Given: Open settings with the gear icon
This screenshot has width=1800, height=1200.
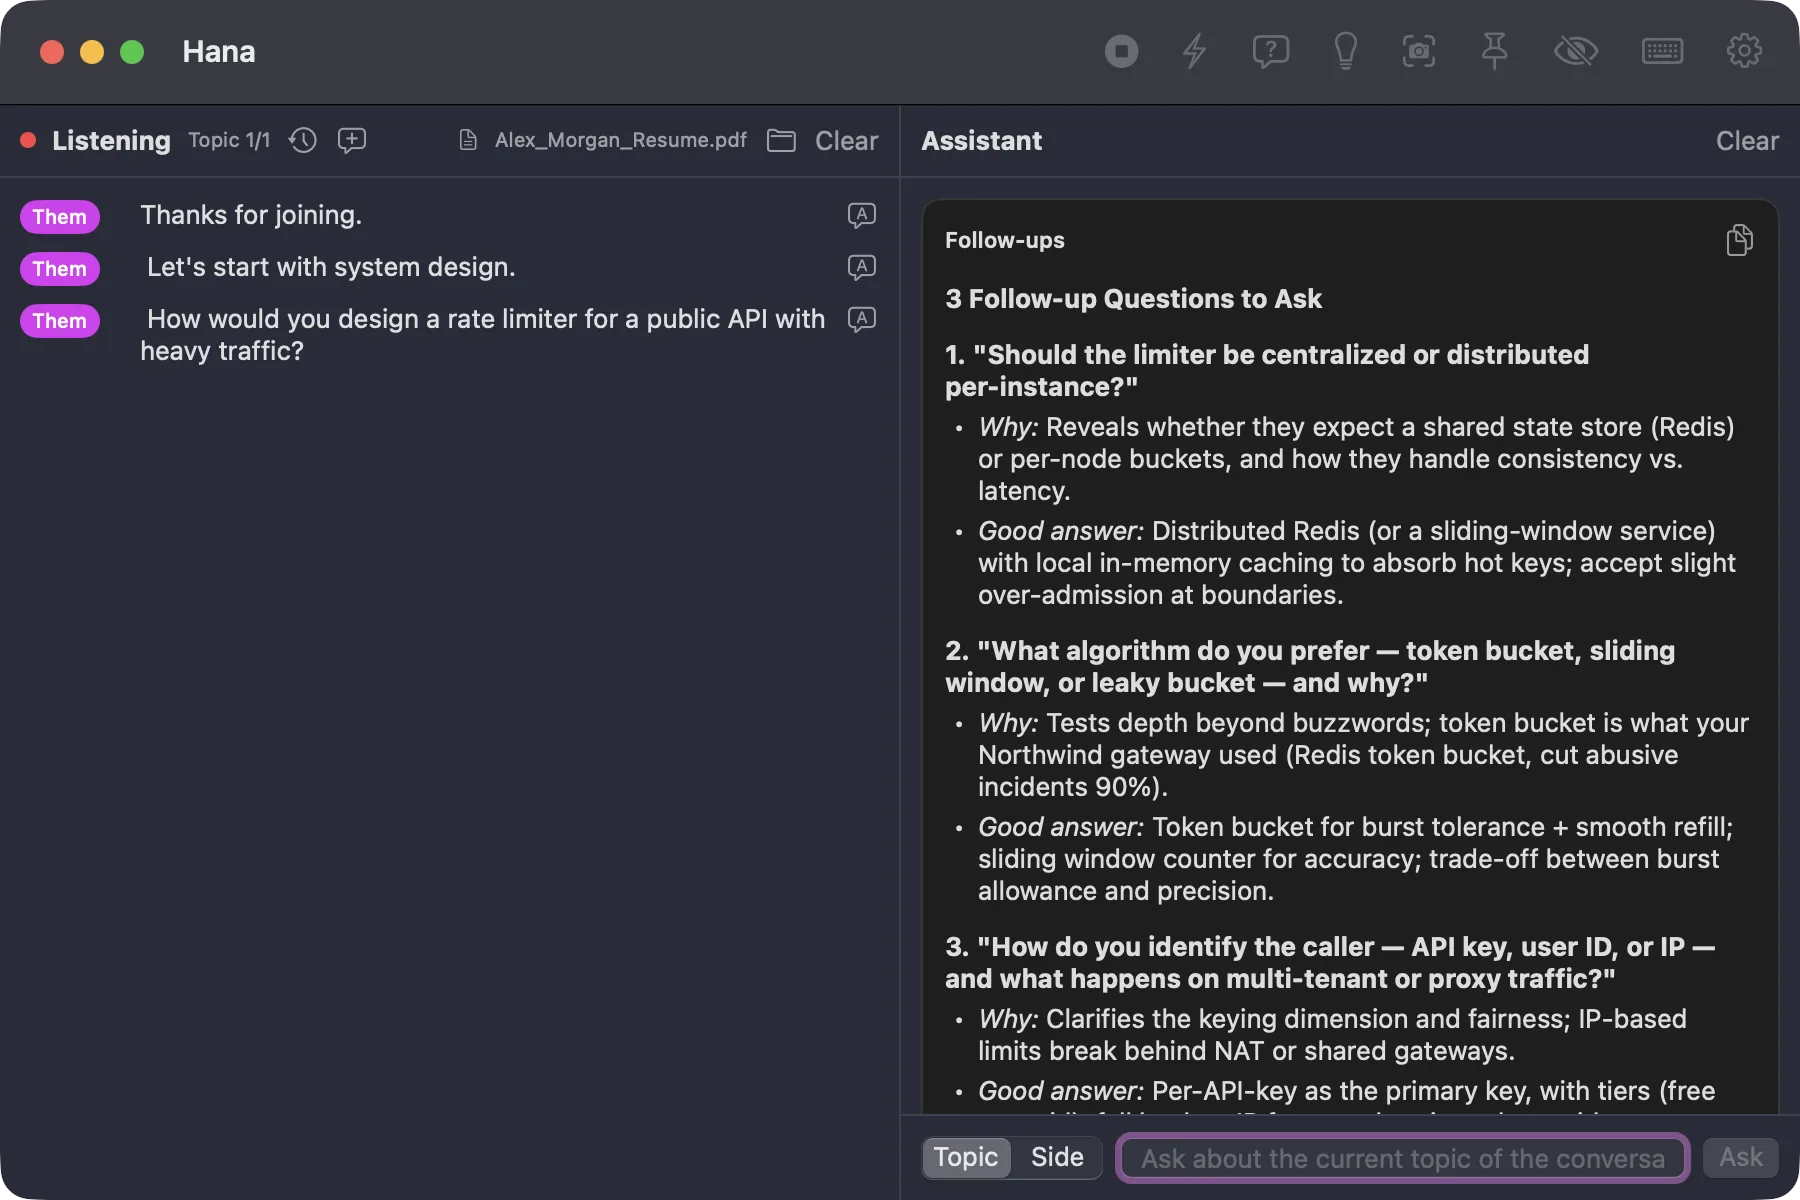Looking at the screenshot, I should pyautogui.click(x=1744, y=51).
